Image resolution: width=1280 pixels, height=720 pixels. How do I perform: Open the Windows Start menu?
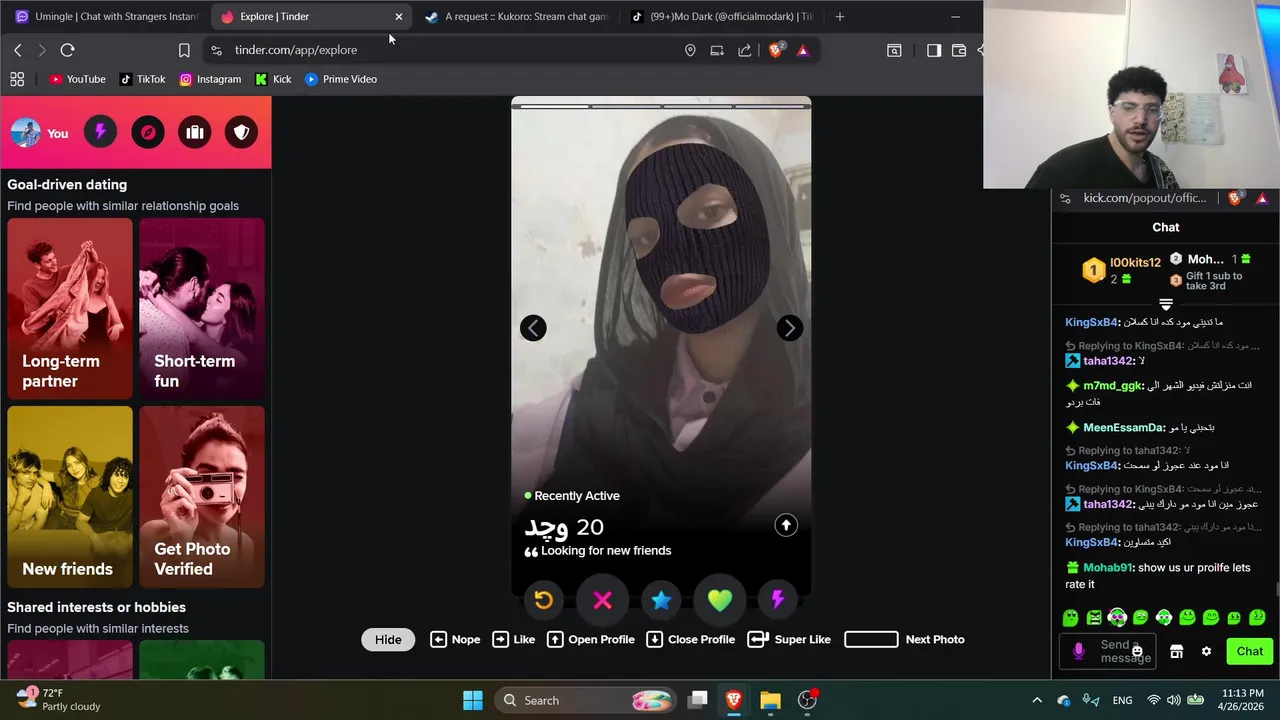[x=473, y=700]
